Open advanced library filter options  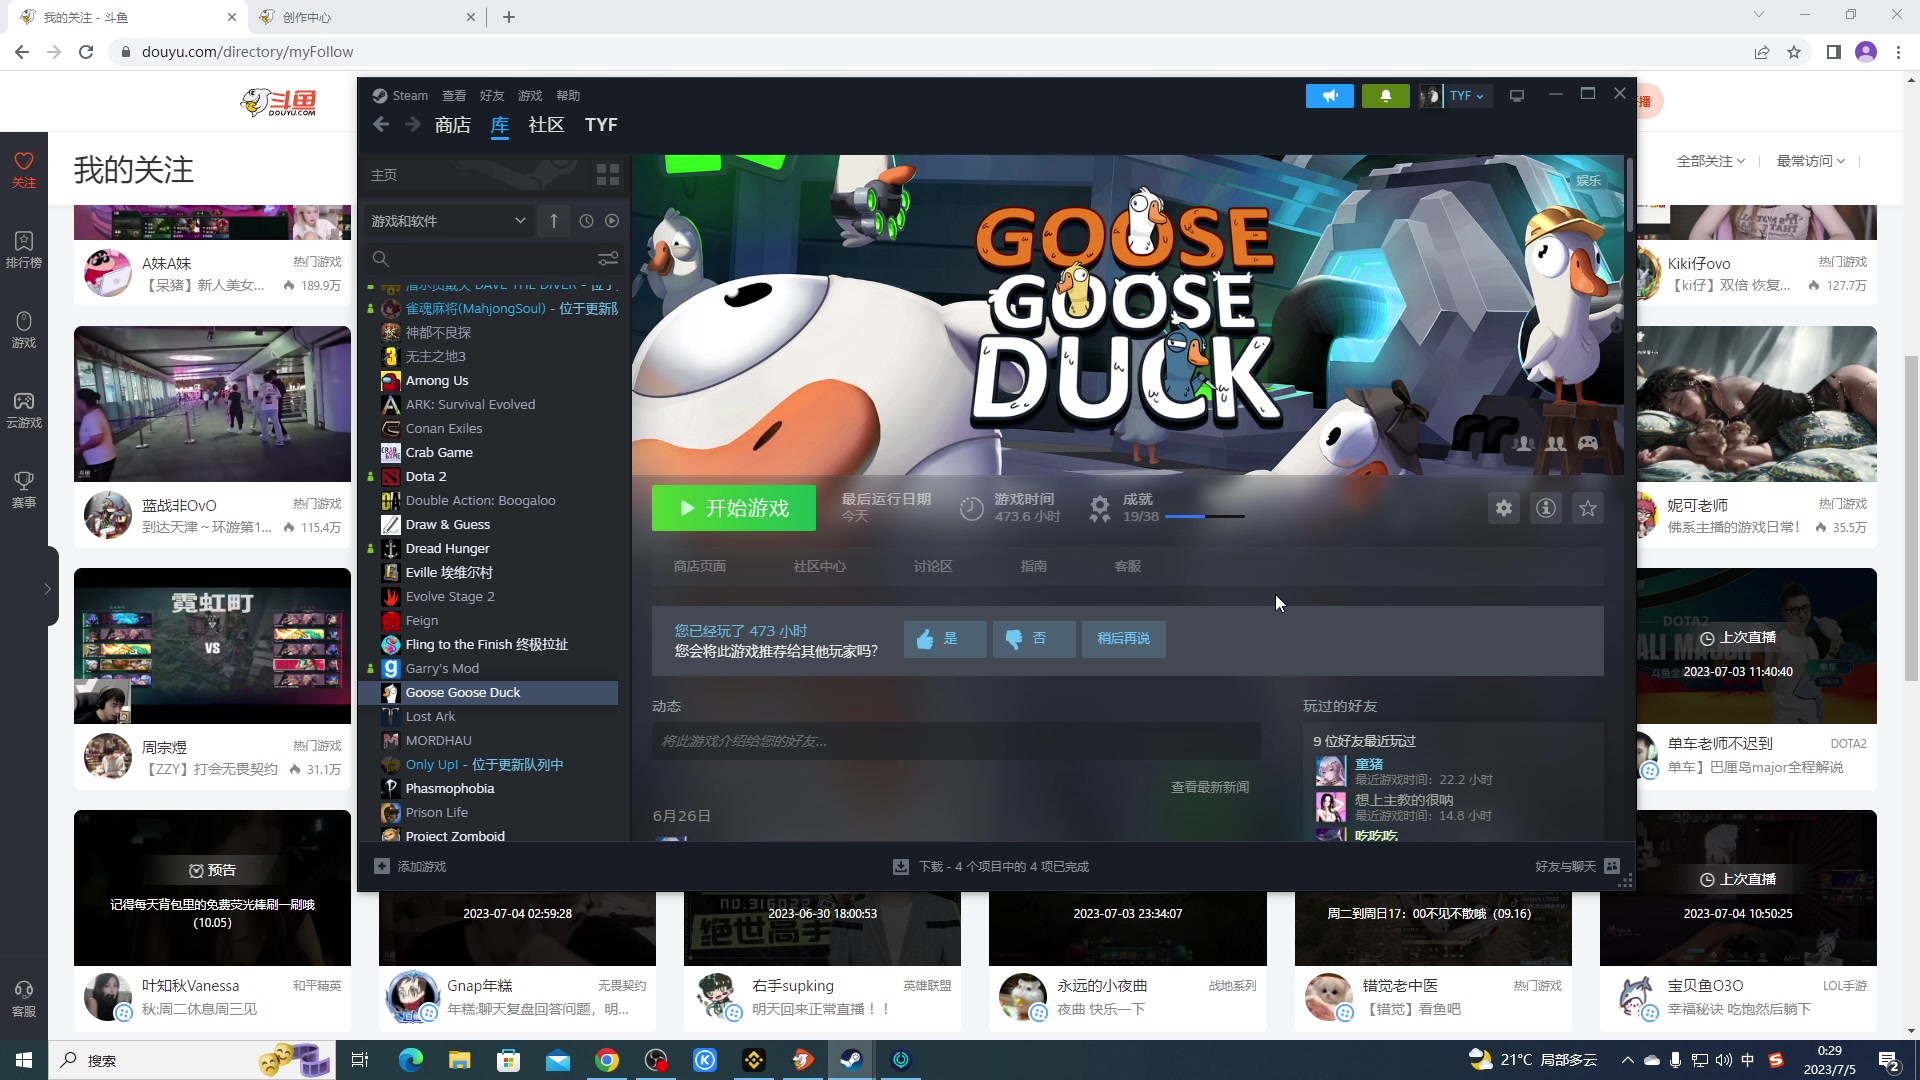point(607,259)
